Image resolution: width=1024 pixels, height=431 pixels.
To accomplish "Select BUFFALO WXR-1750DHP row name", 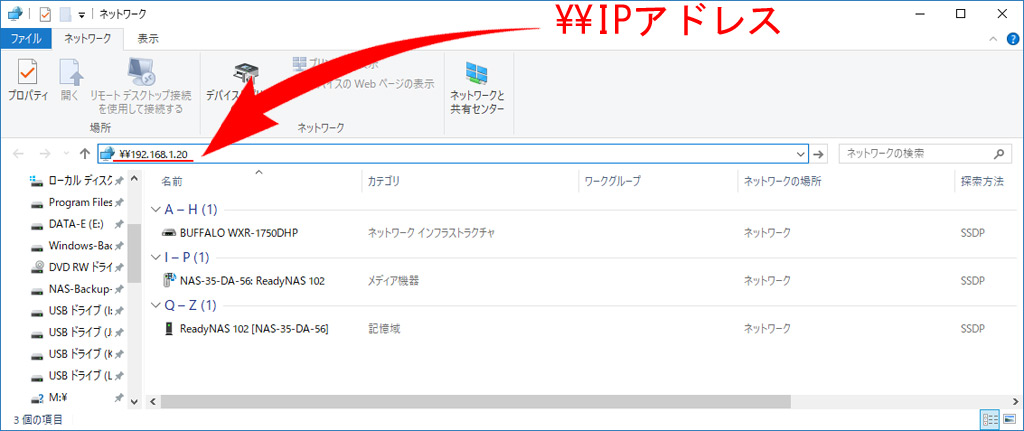I will [239, 232].
